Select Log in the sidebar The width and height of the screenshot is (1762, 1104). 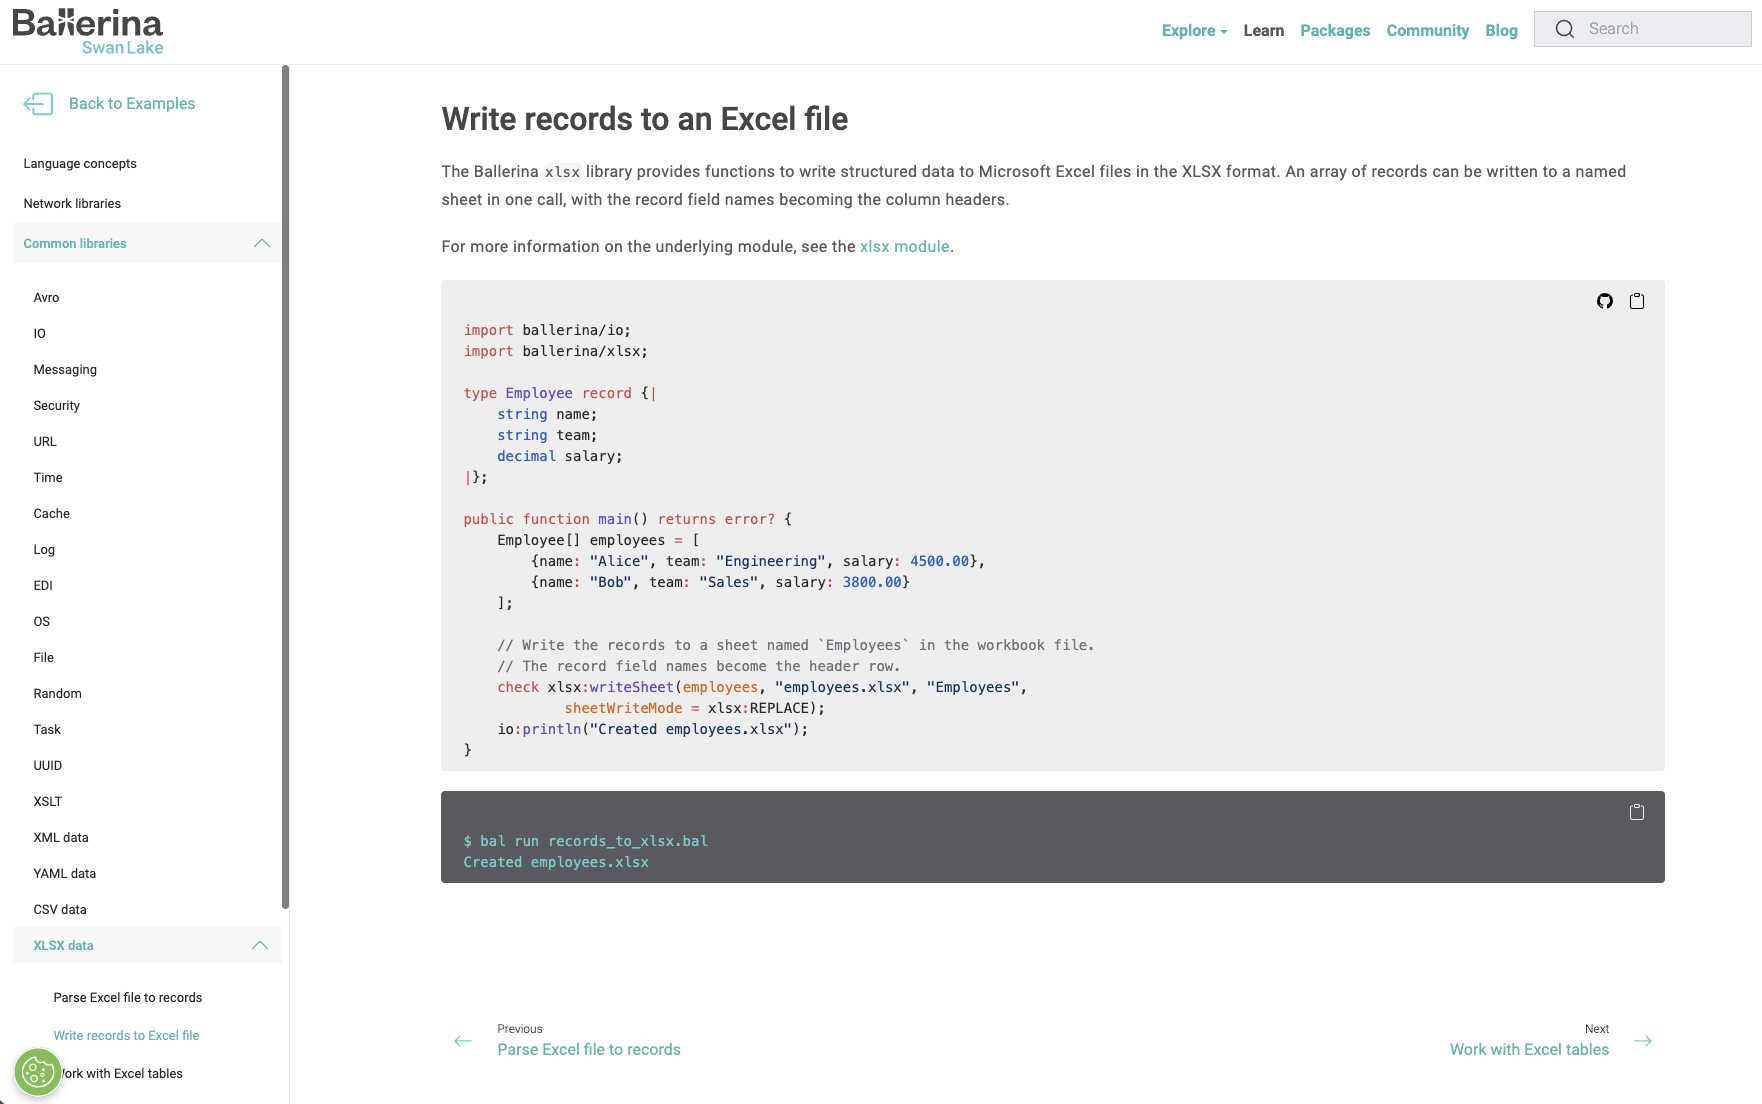(44, 549)
